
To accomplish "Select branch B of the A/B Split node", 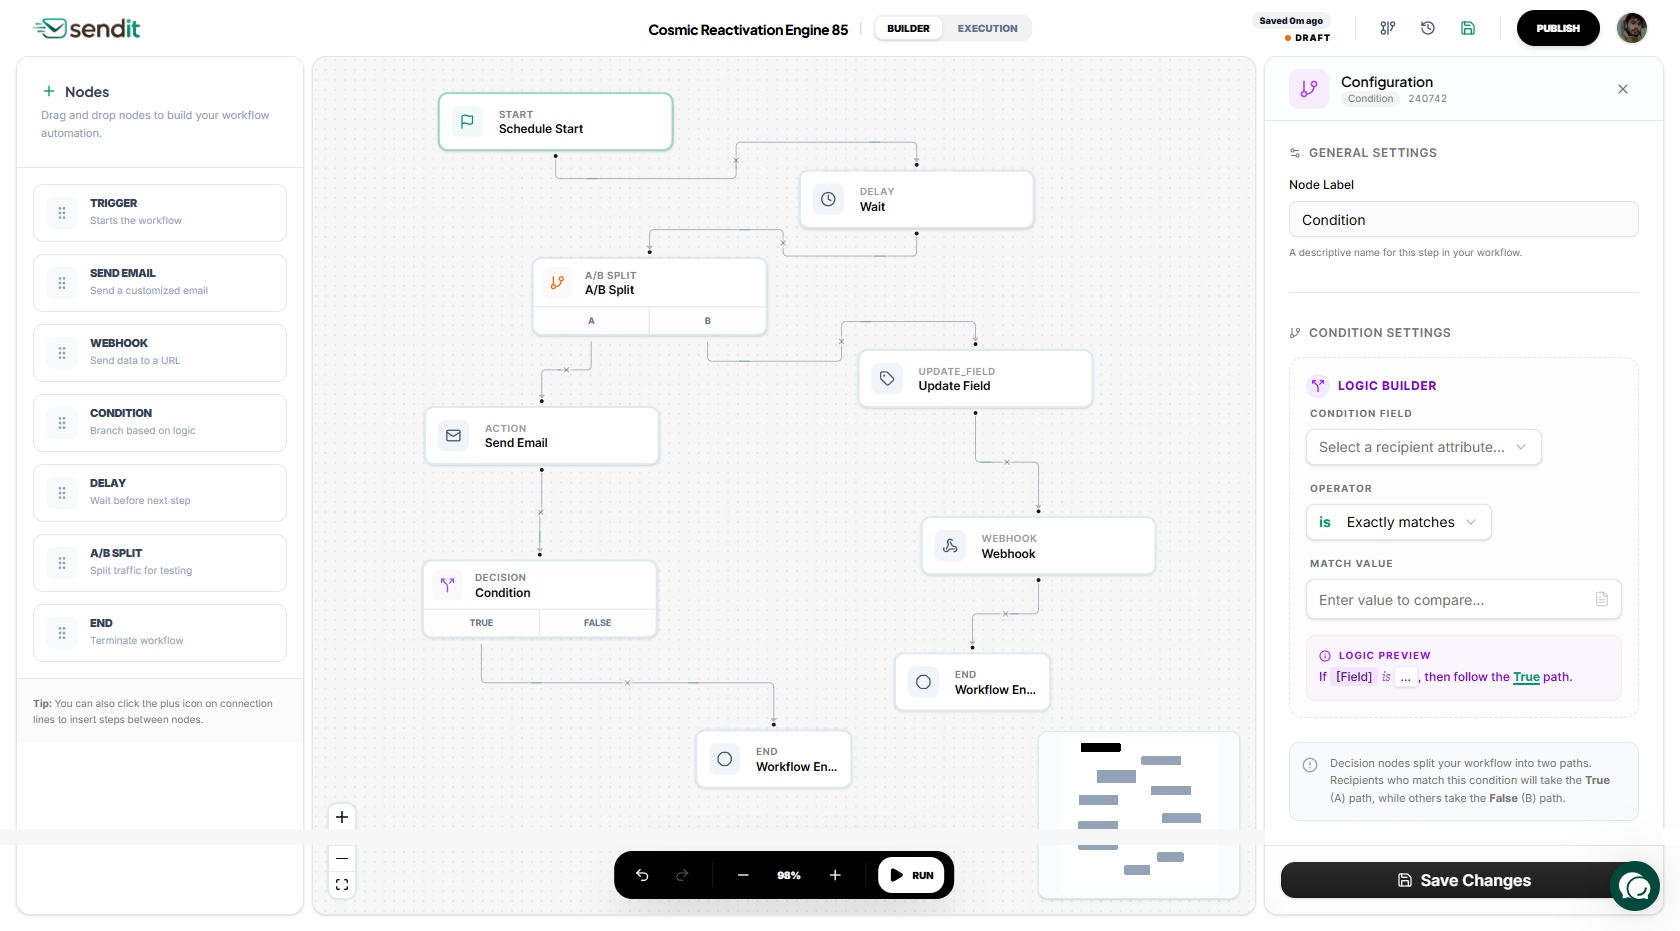I will click(707, 321).
